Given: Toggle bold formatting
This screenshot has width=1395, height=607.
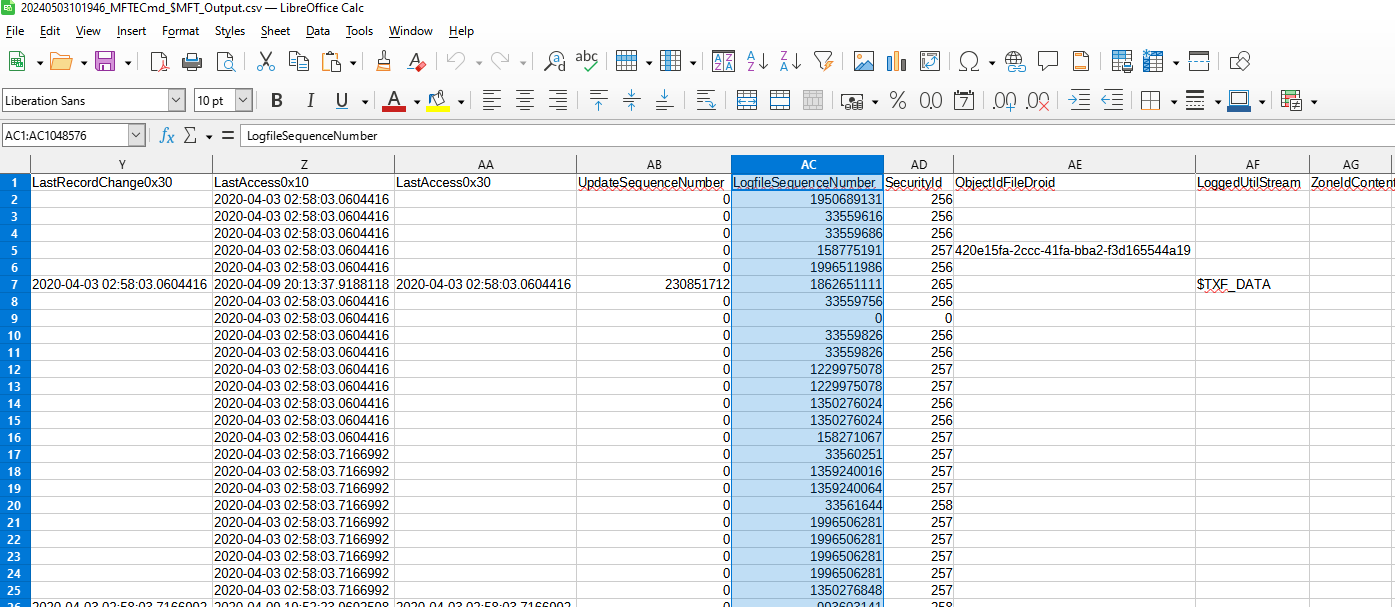Looking at the screenshot, I should point(277,101).
